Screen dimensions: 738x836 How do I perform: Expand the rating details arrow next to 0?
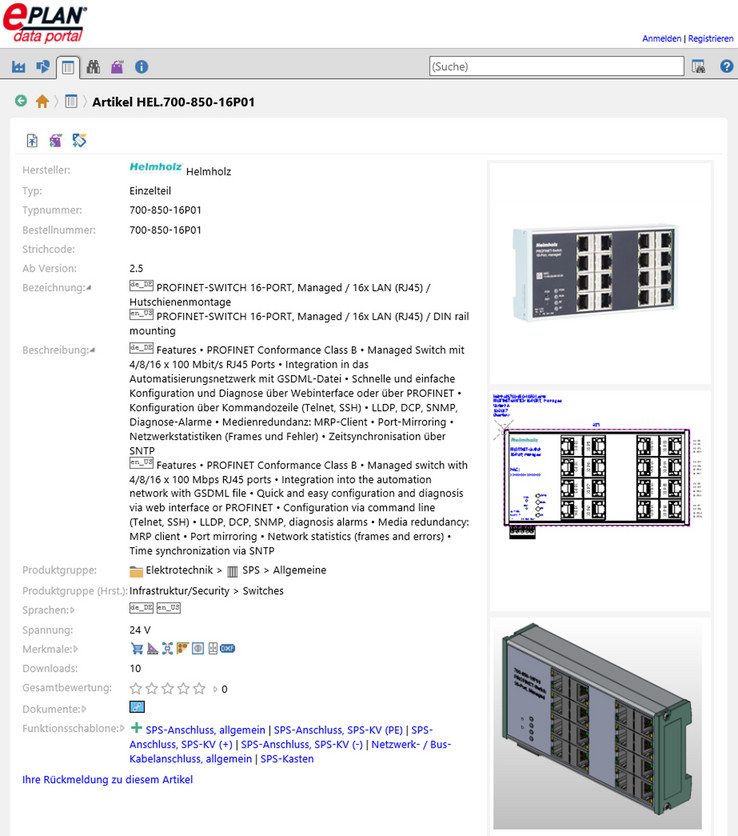pos(215,689)
